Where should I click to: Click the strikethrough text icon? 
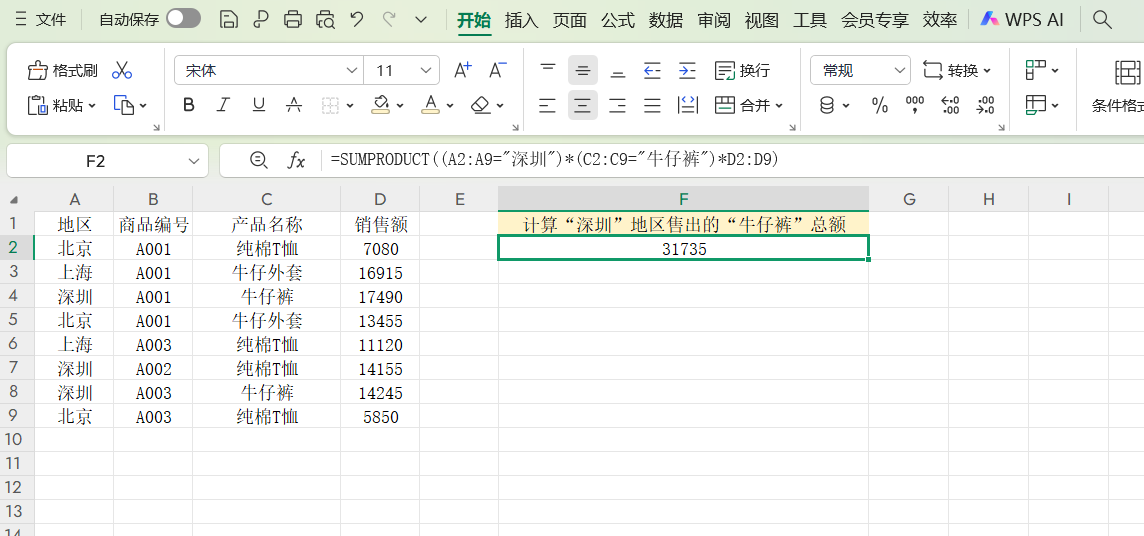pos(294,105)
